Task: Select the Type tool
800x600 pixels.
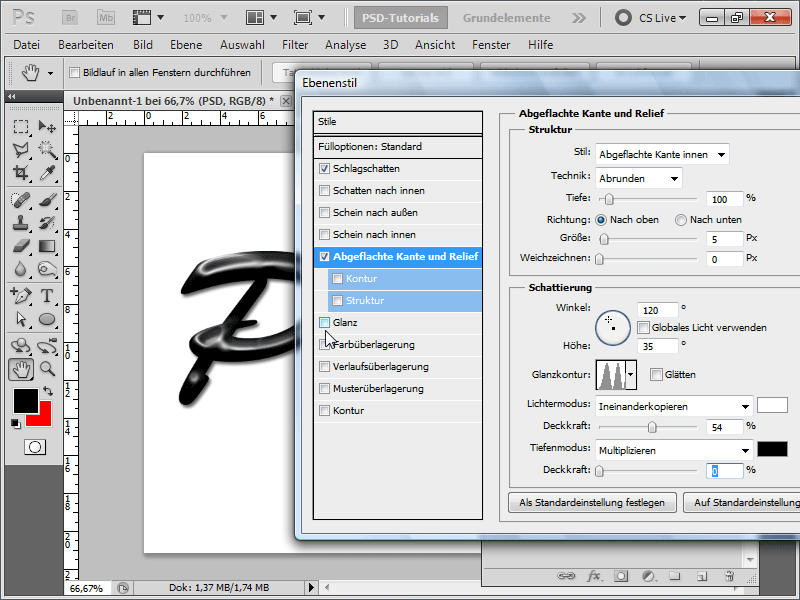Action: point(47,295)
